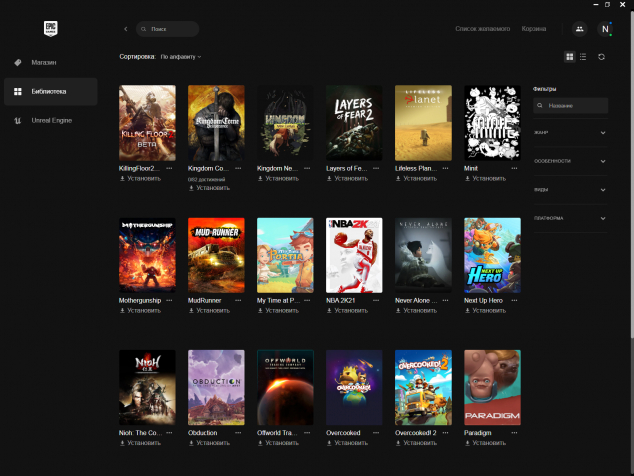Install MudRunner

point(209,311)
